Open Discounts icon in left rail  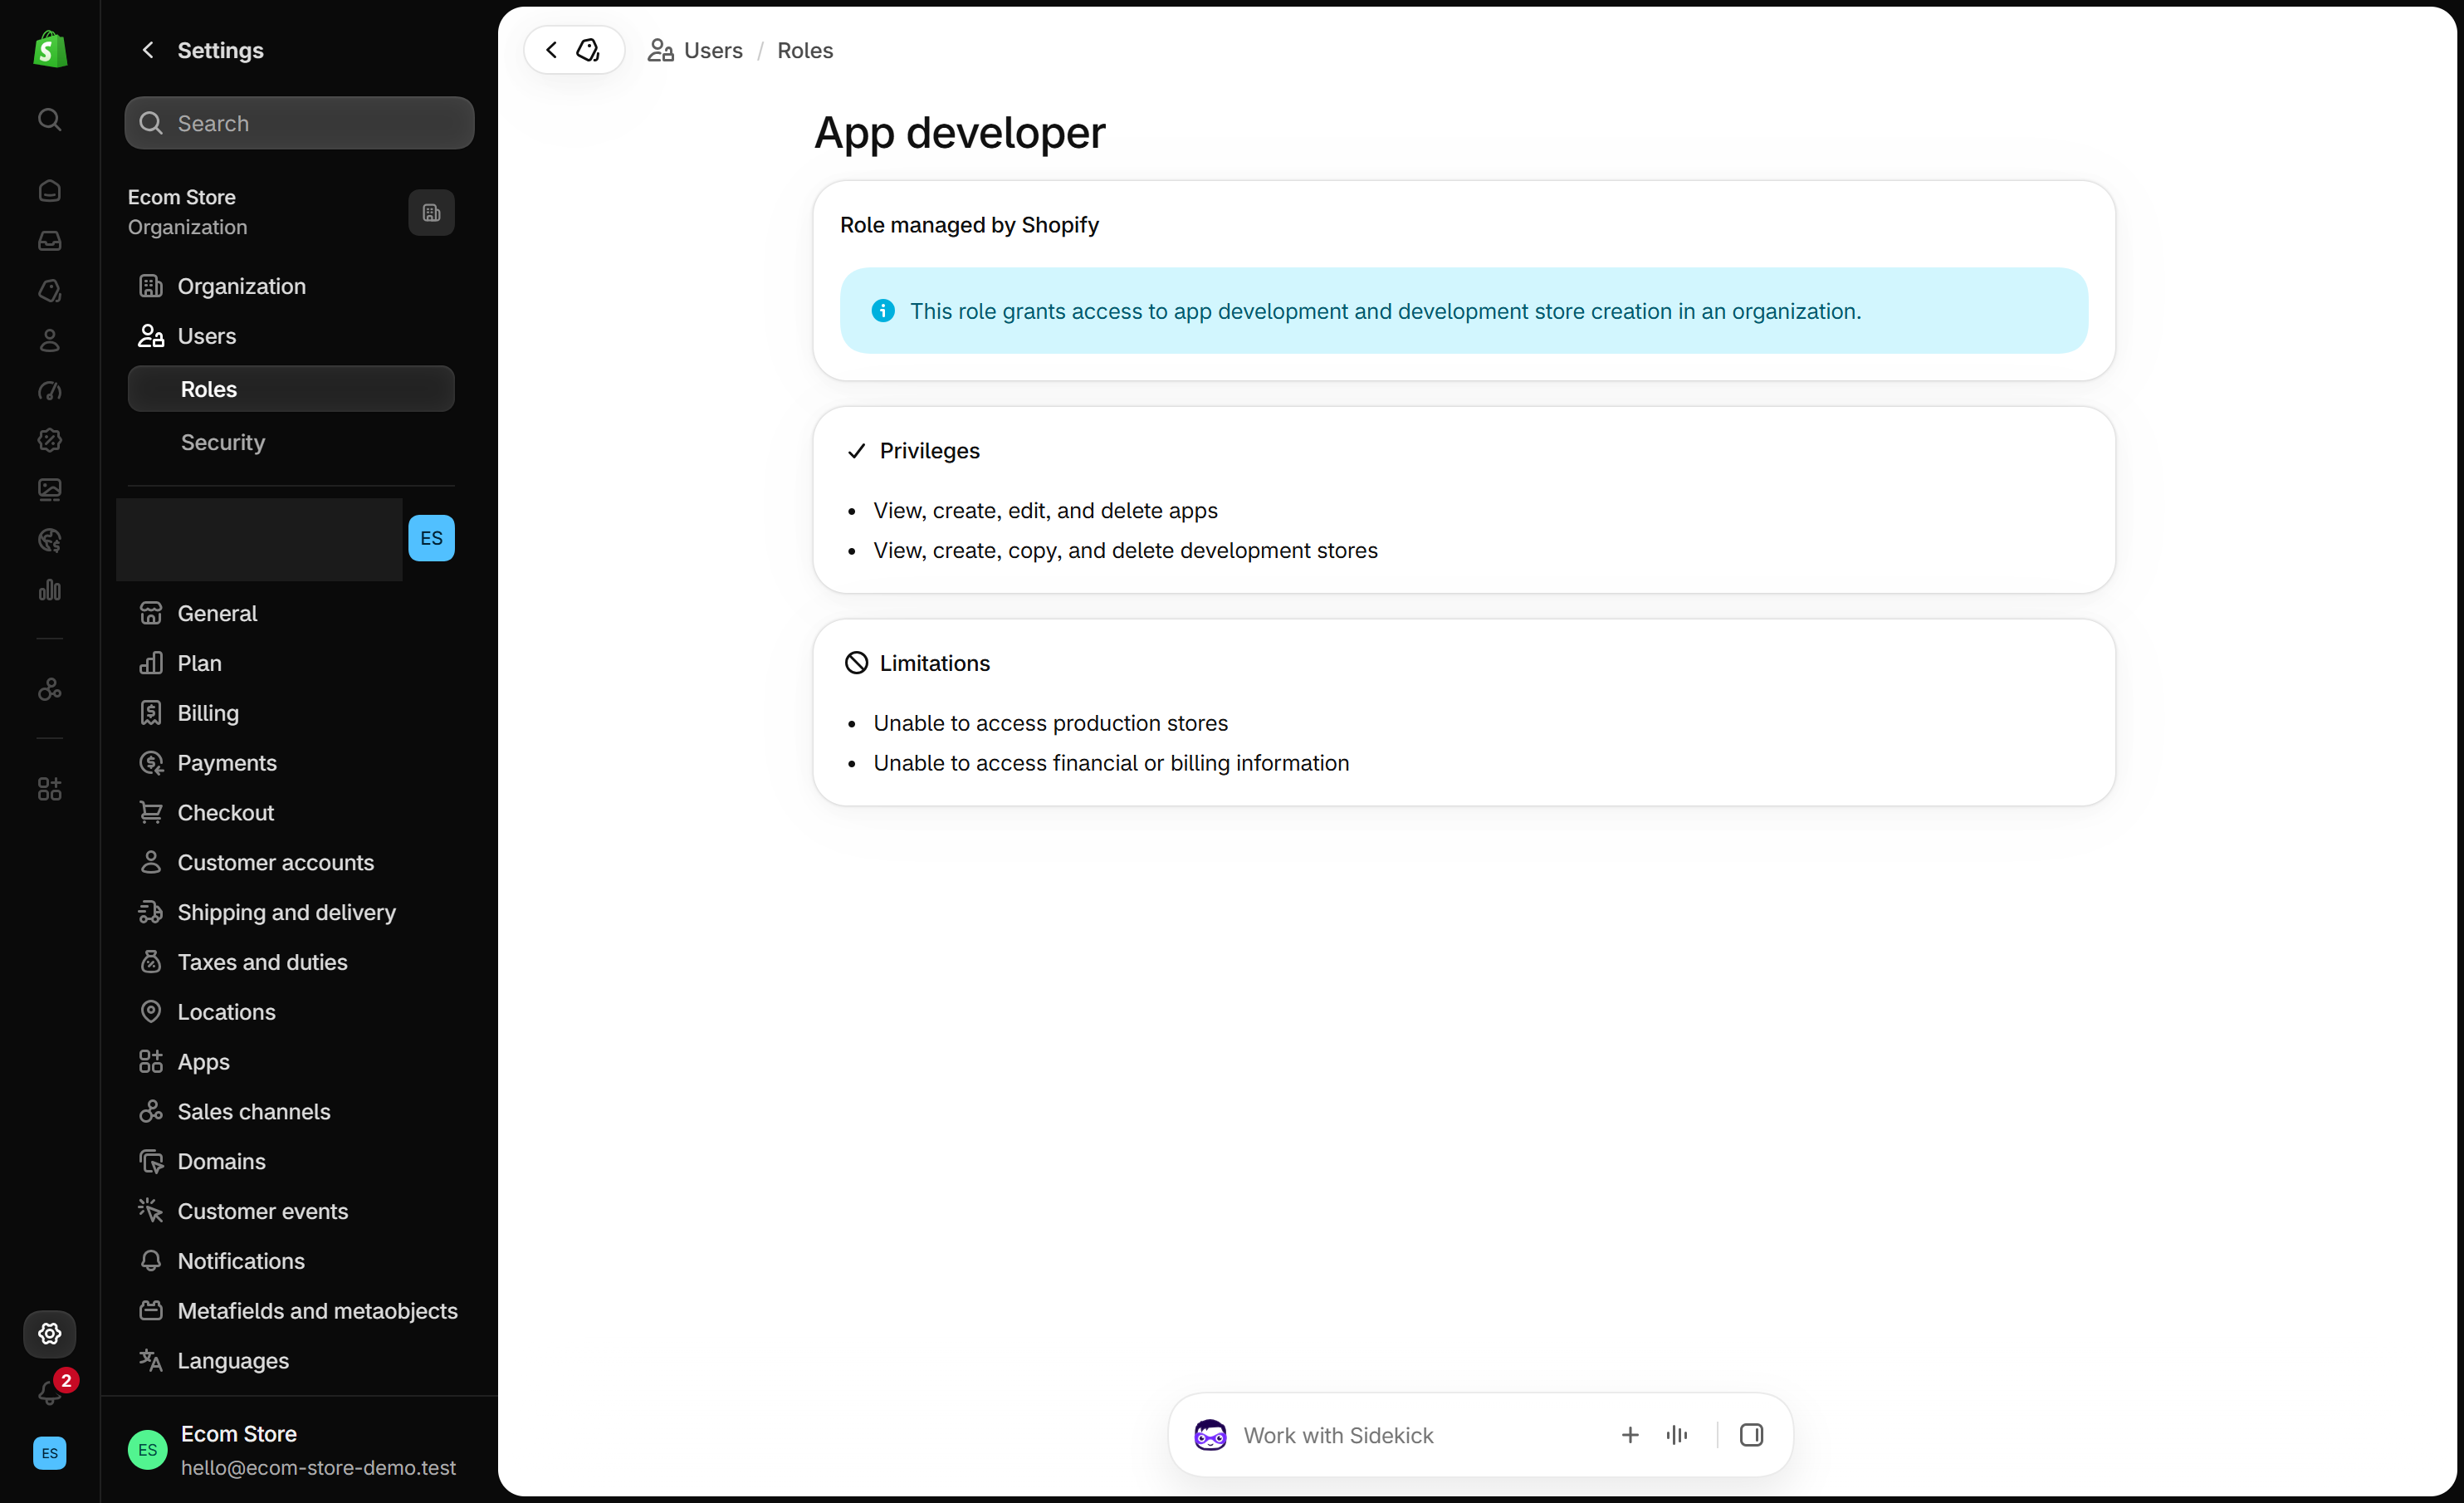tap(50, 440)
